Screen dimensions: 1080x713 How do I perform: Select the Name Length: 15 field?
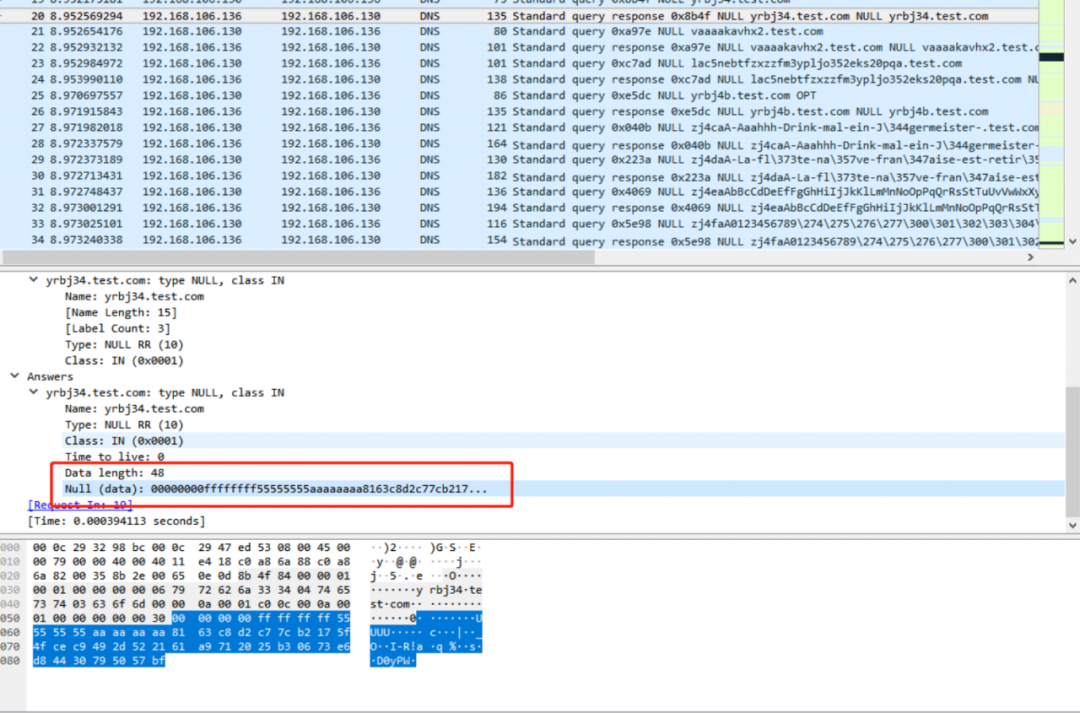click(121, 313)
